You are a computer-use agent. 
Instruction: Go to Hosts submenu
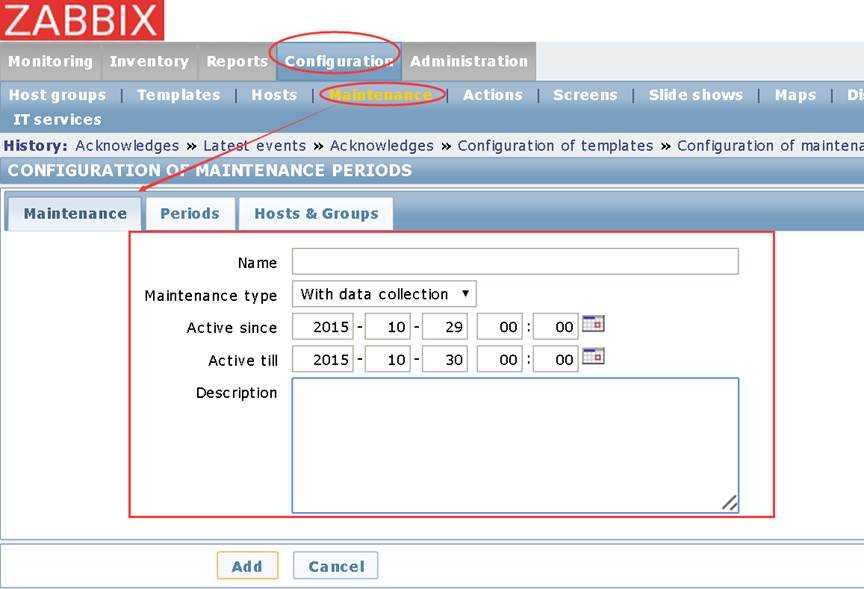click(x=274, y=95)
